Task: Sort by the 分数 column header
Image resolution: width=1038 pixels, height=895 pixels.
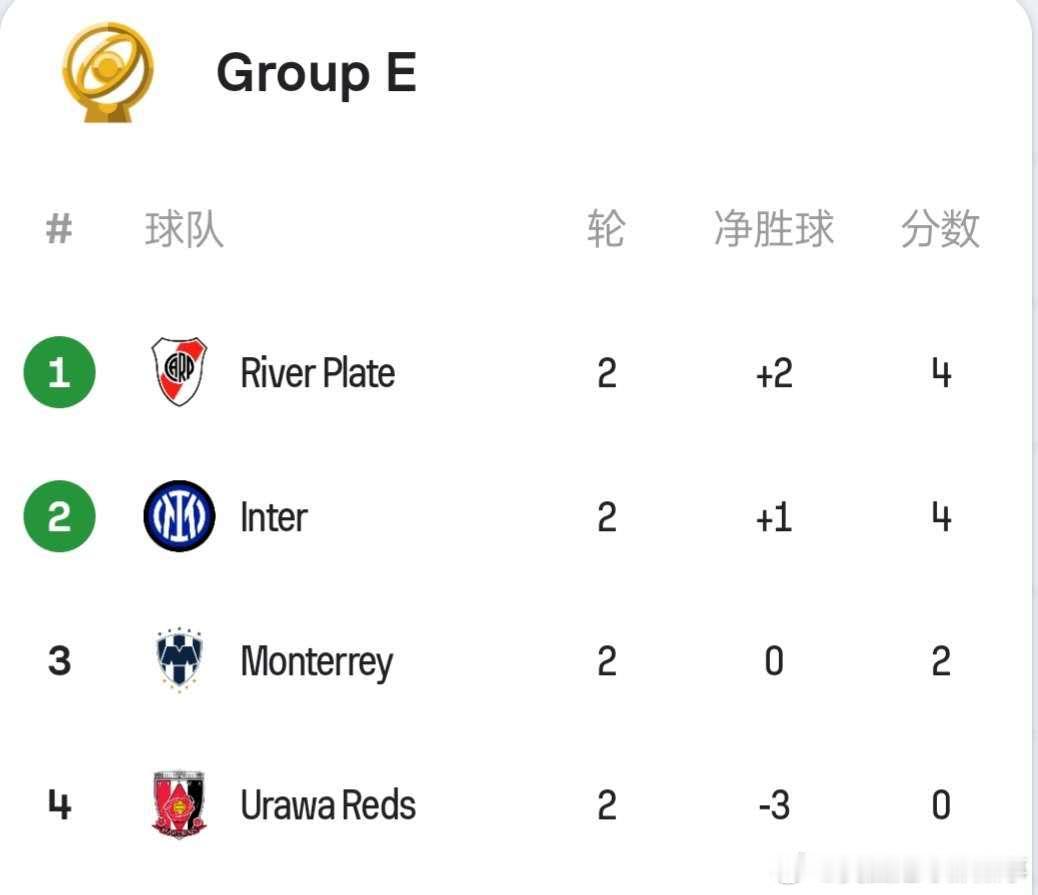Action: tap(940, 229)
